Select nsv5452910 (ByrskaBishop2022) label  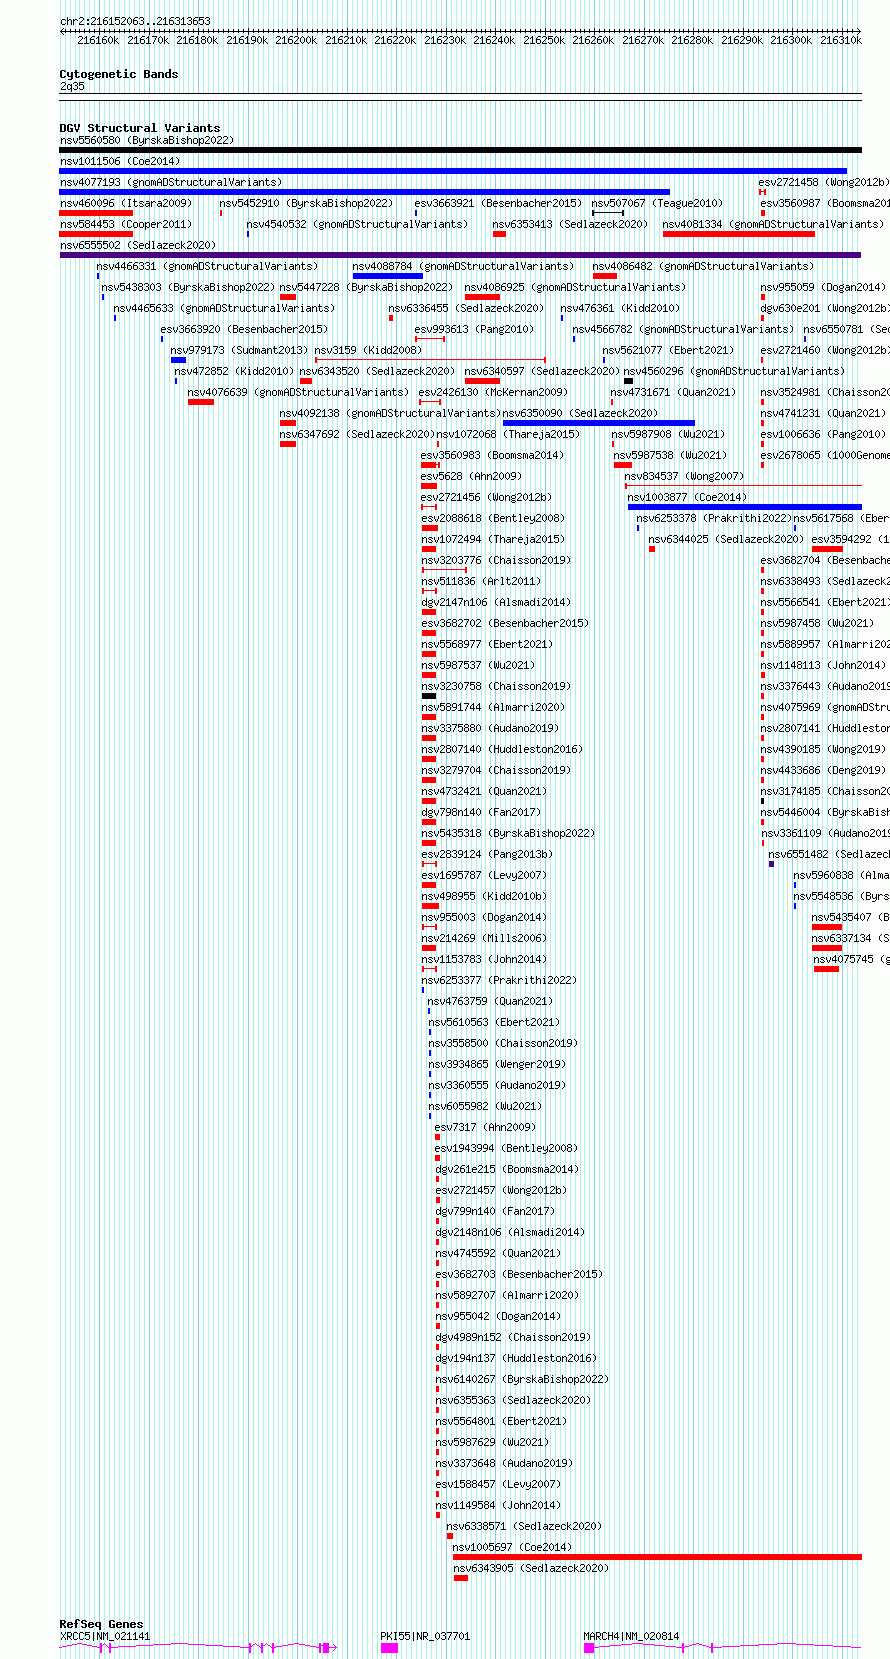click(306, 204)
